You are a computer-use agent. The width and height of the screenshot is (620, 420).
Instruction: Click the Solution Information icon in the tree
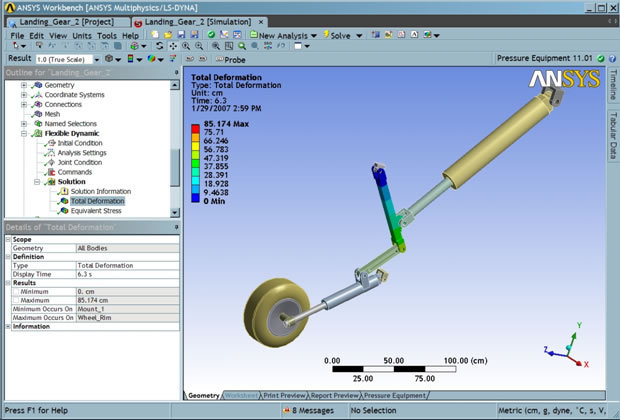(x=62, y=191)
